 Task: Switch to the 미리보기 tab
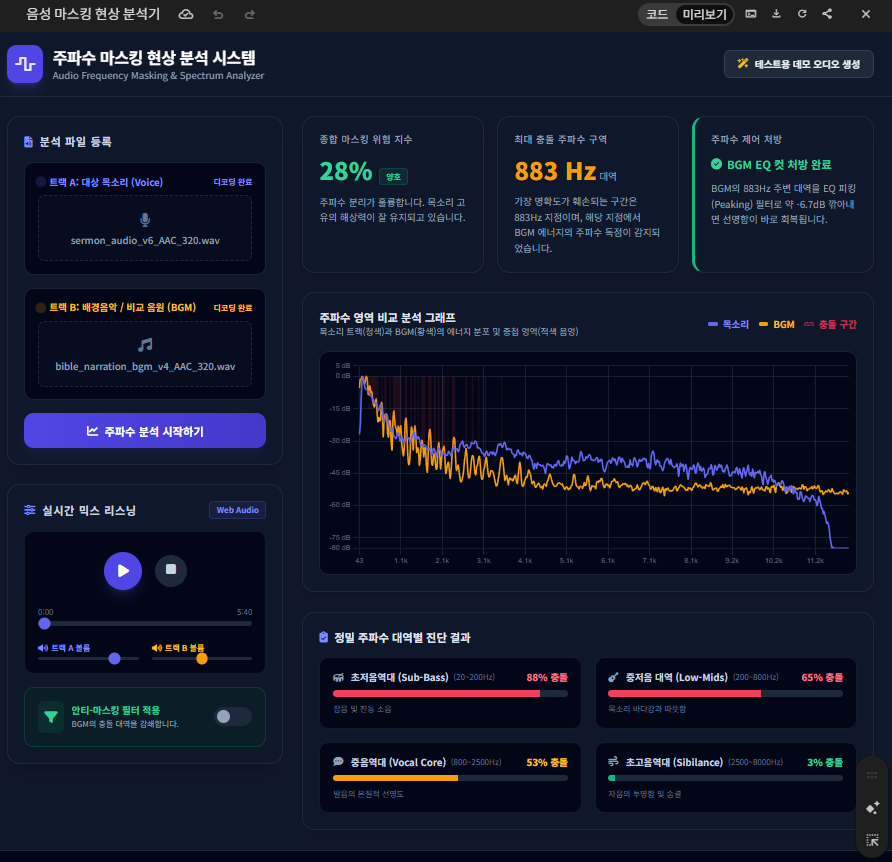tap(704, 14)
